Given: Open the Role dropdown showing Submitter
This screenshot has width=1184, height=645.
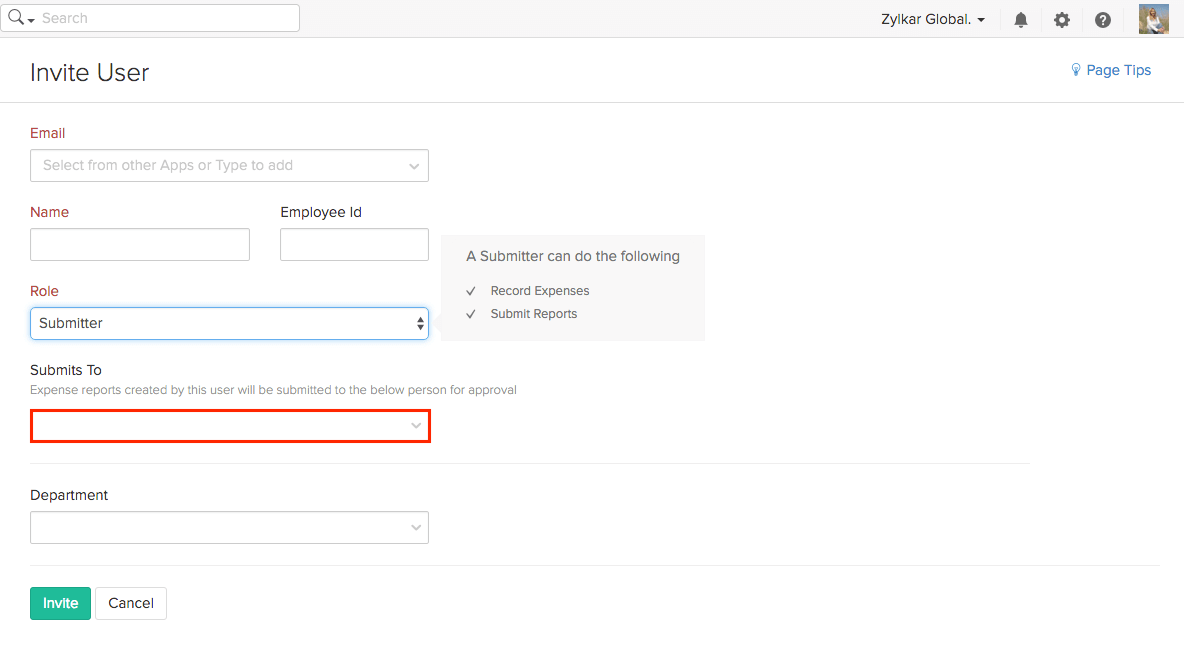Looking at the screenshot, I should 229,323.
